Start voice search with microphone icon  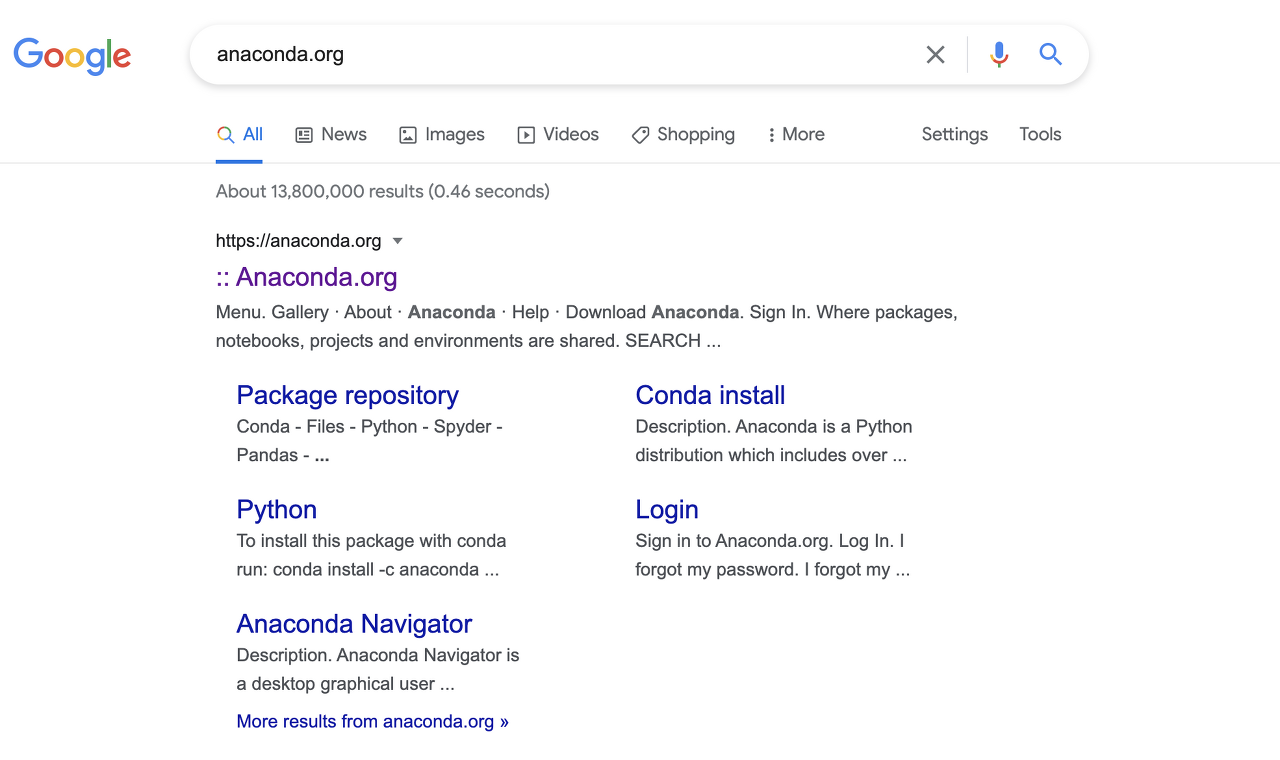pos(999,55)
